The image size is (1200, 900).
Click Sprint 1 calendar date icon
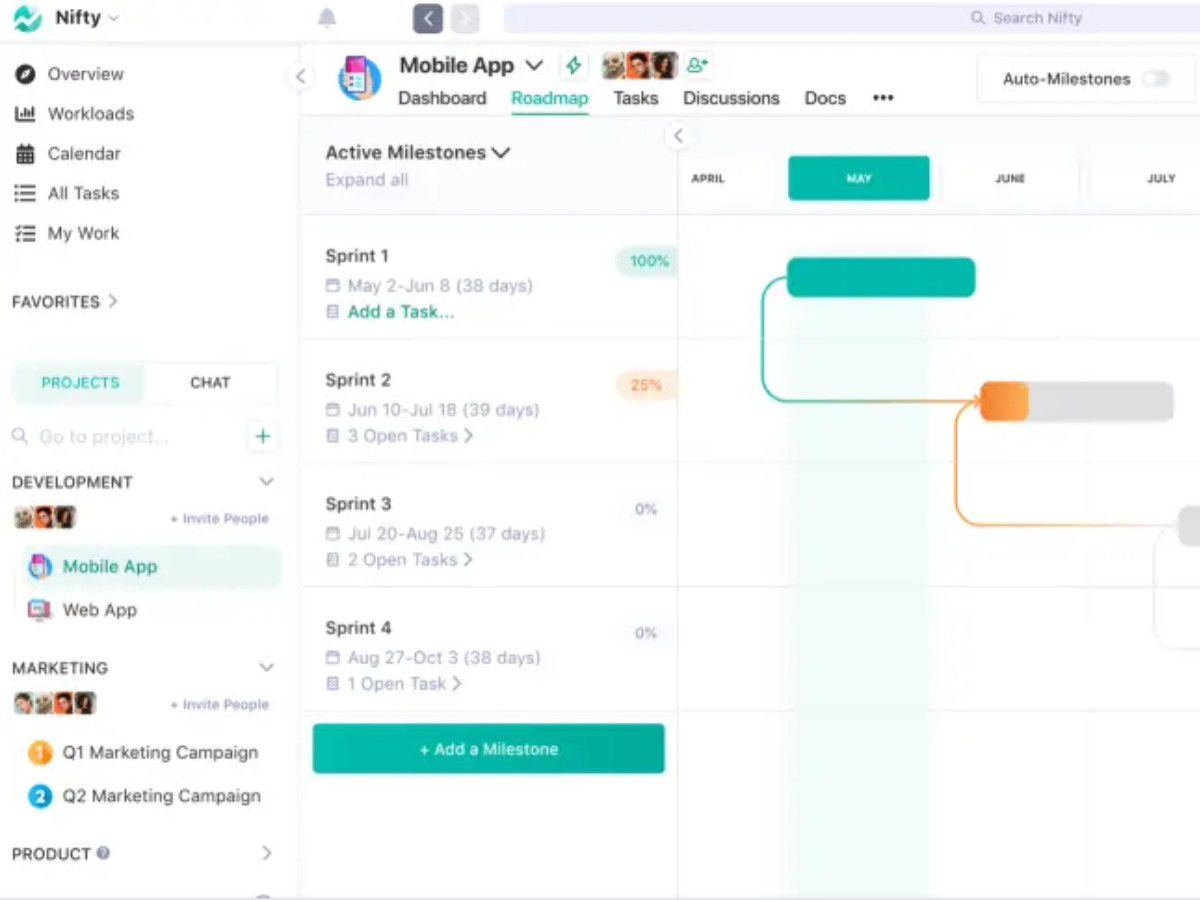(x=333, y=286)
